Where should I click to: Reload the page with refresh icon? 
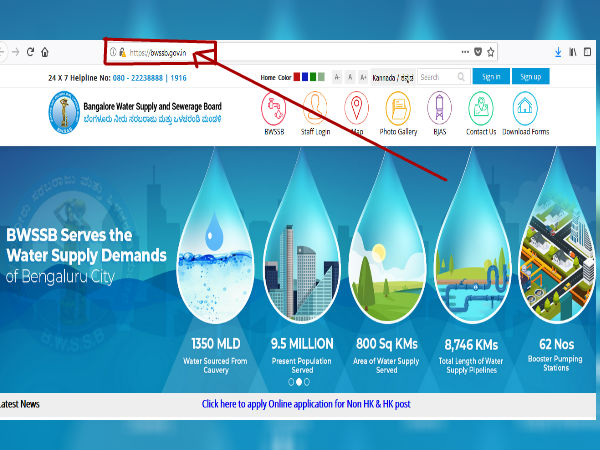[x=30, y=52]
